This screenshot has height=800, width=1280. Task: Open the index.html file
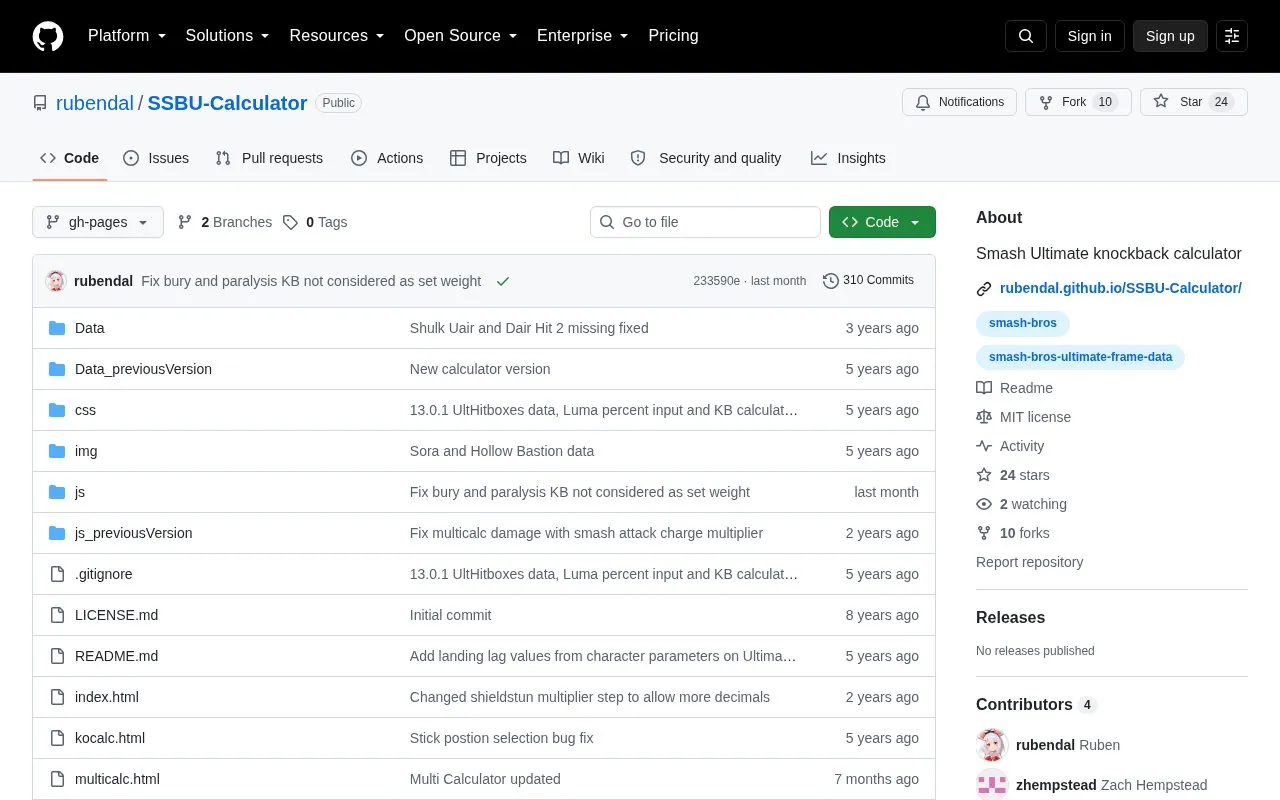click(x=107, y=697)
